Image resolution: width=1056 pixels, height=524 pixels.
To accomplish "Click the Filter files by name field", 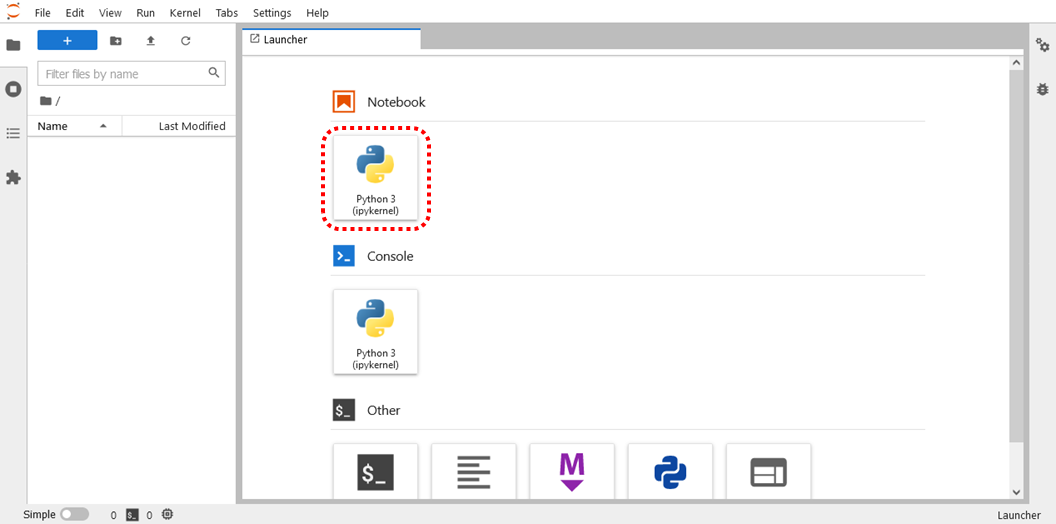I will click(123, 74).
